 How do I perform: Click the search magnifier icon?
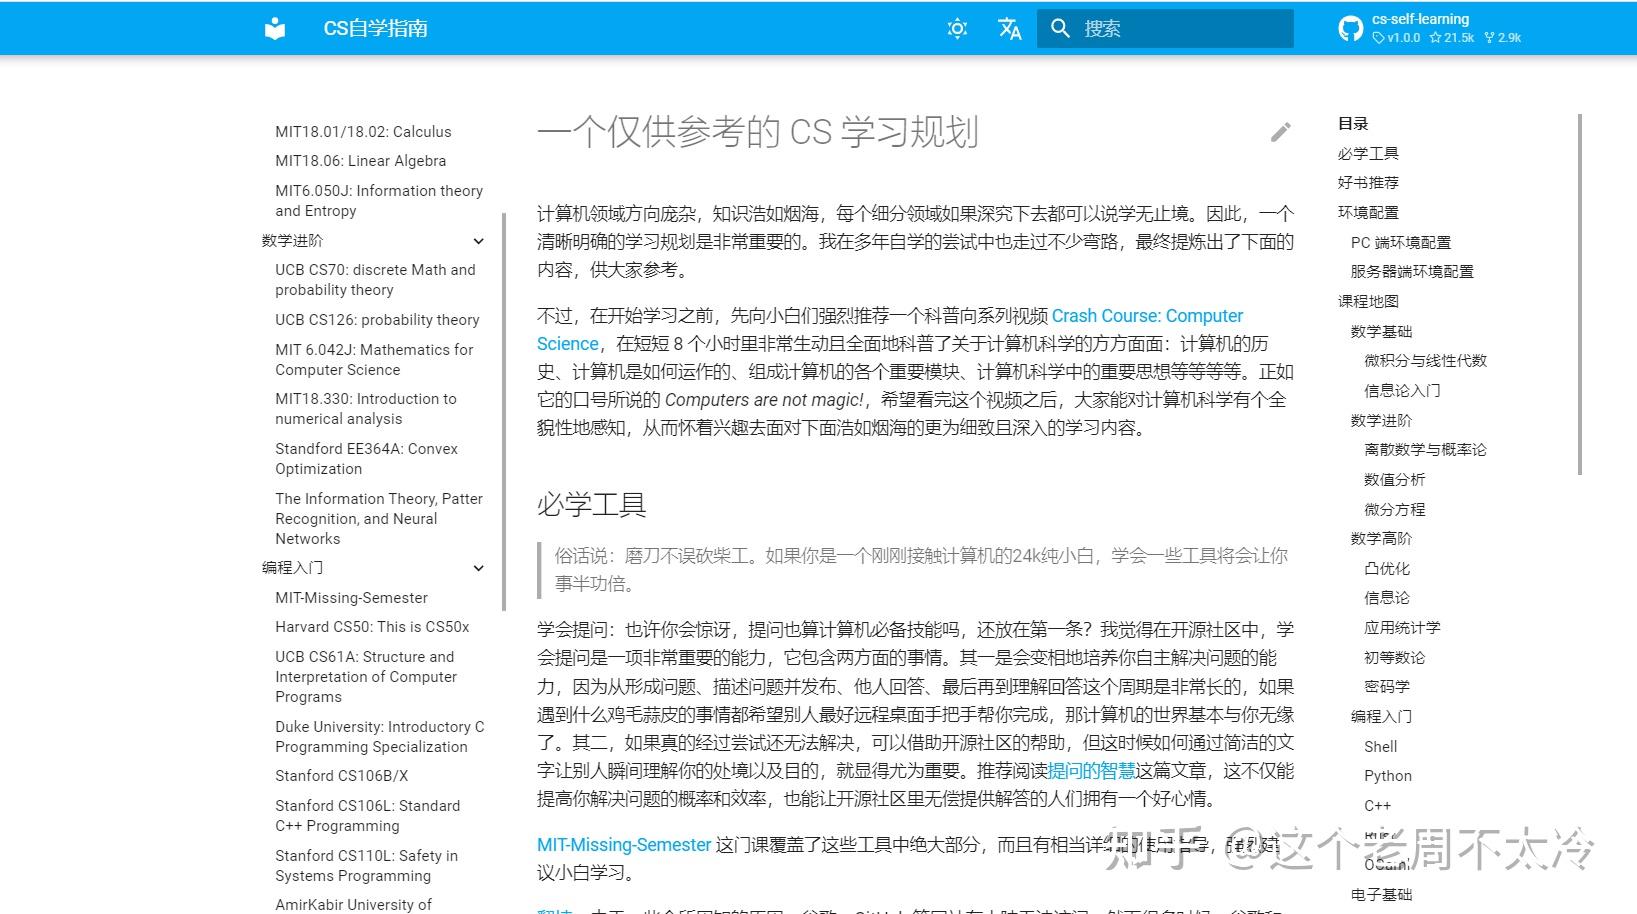point(1061,28)
